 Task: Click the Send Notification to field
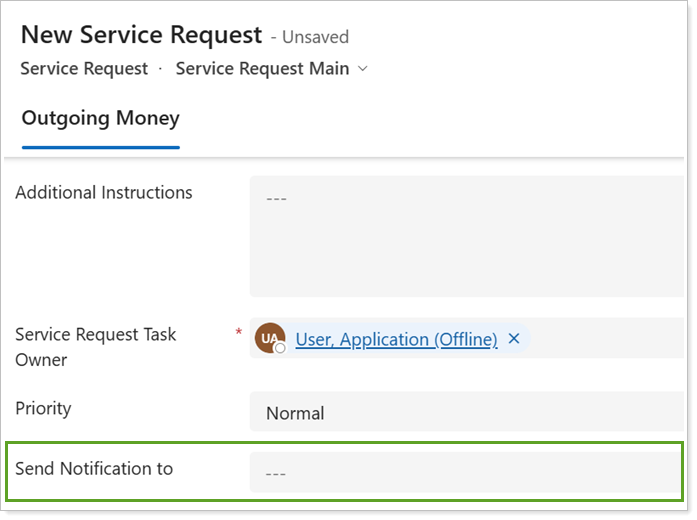coord(466,472)
